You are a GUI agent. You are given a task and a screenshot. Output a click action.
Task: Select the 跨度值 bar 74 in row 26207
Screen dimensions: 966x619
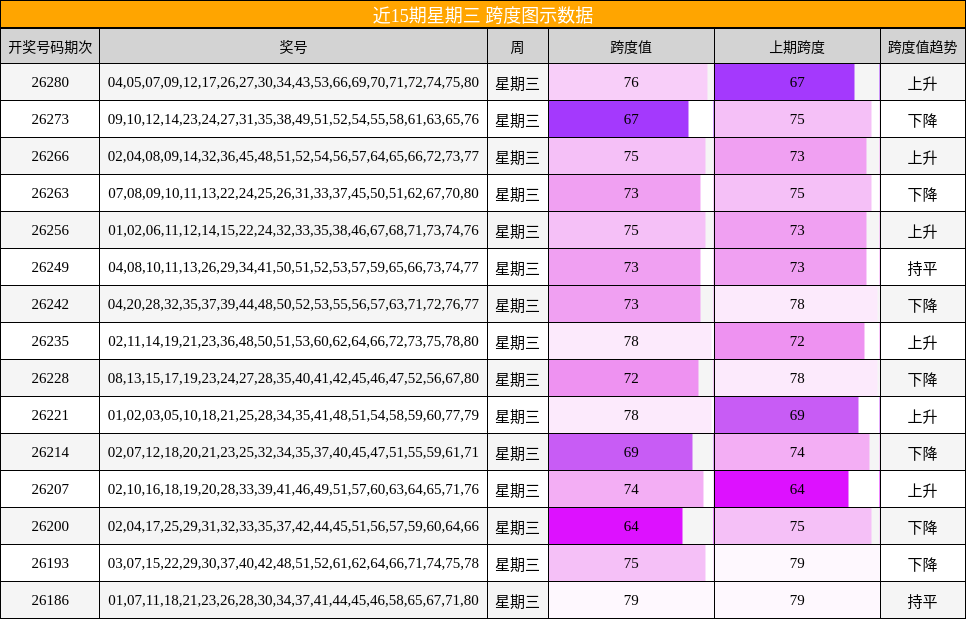(x=626, y=489)
